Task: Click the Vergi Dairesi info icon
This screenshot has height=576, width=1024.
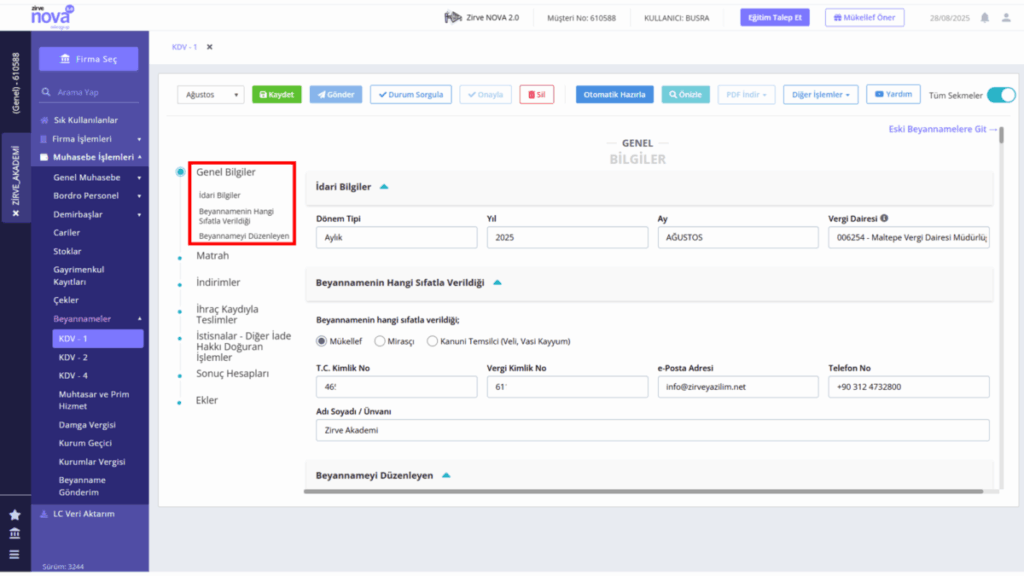Action: click(x=884, y=218)
